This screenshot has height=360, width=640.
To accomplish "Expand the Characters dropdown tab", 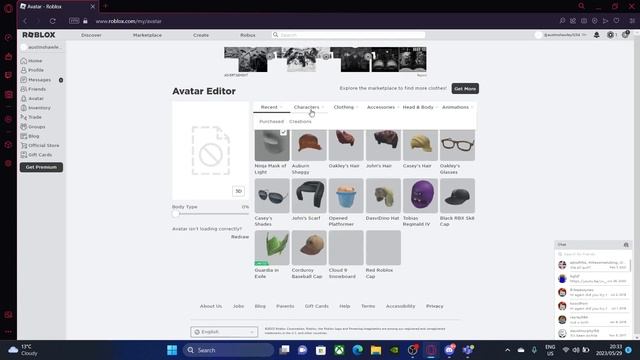I will click(x=309, y=107).
